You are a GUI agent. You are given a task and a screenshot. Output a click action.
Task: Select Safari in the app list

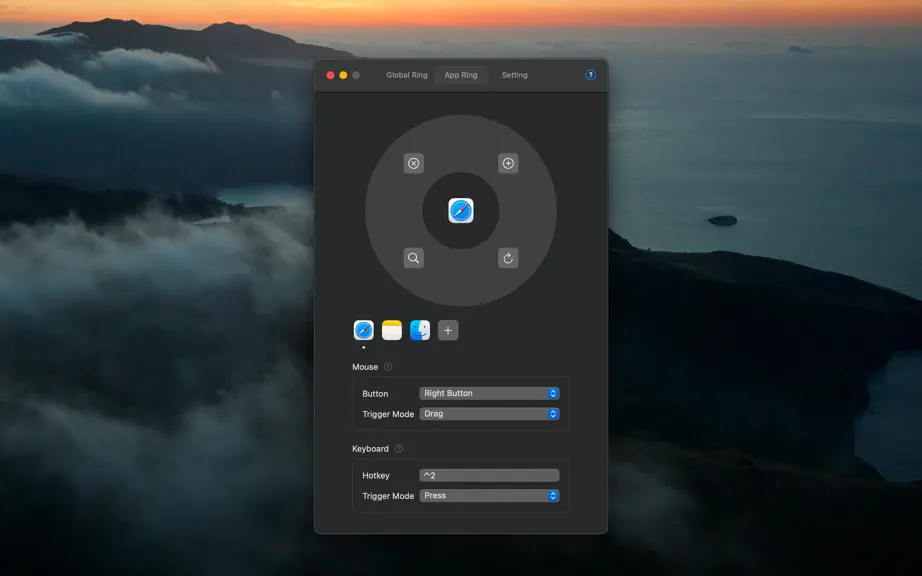click(363, 330)
